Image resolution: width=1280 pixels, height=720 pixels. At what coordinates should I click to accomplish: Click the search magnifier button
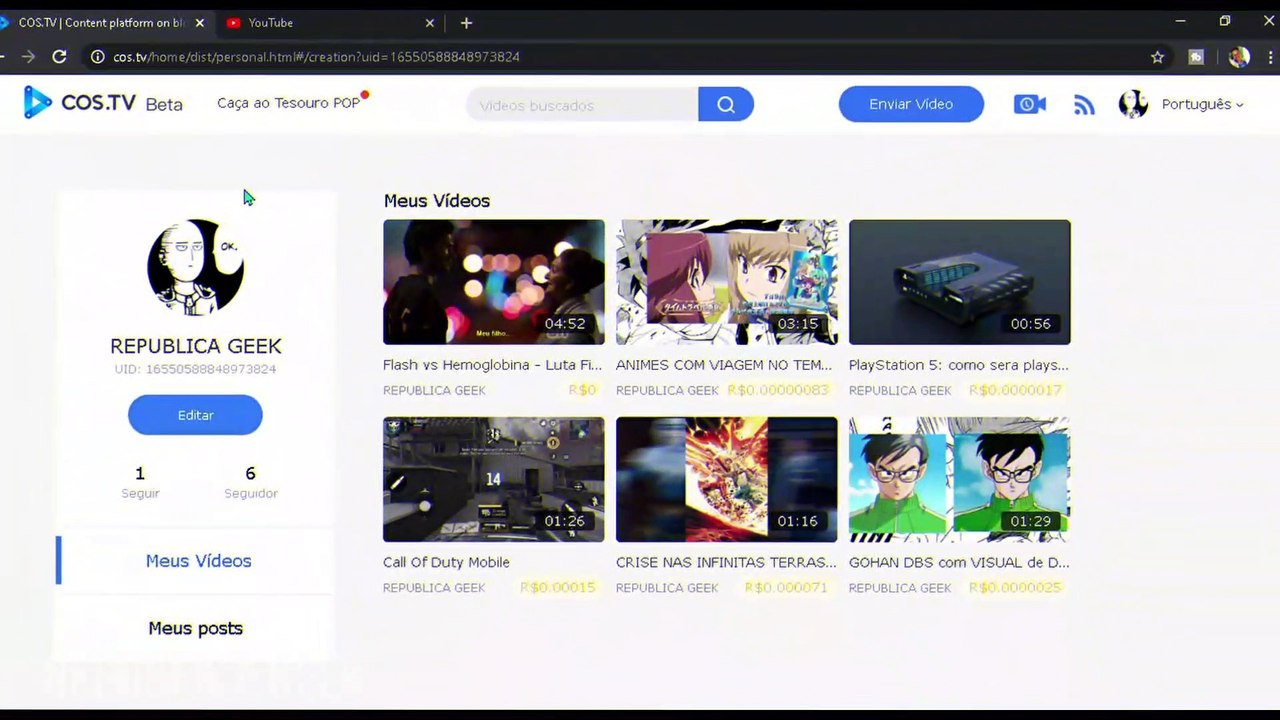click(726, 104)
